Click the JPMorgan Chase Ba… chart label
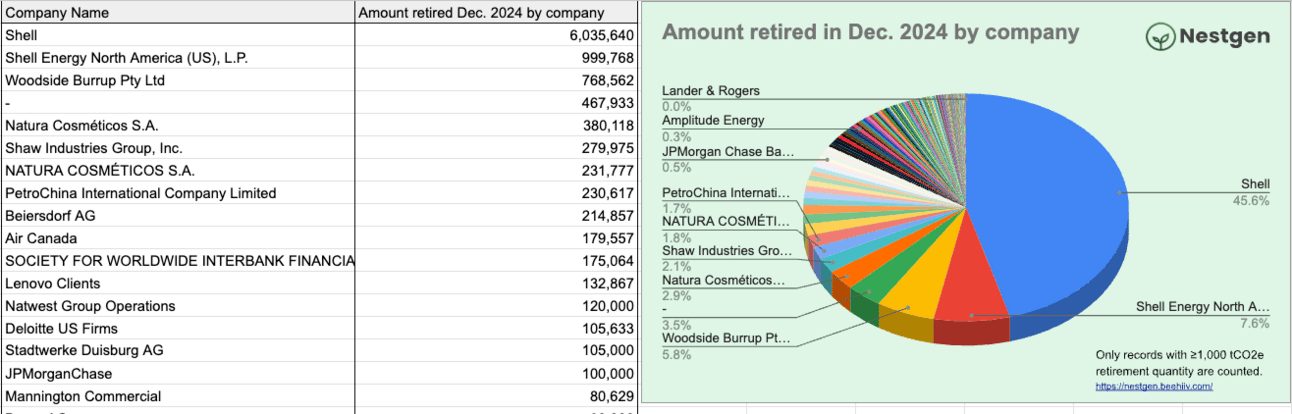Screen dimensions: 1292x414 (728, 160)
